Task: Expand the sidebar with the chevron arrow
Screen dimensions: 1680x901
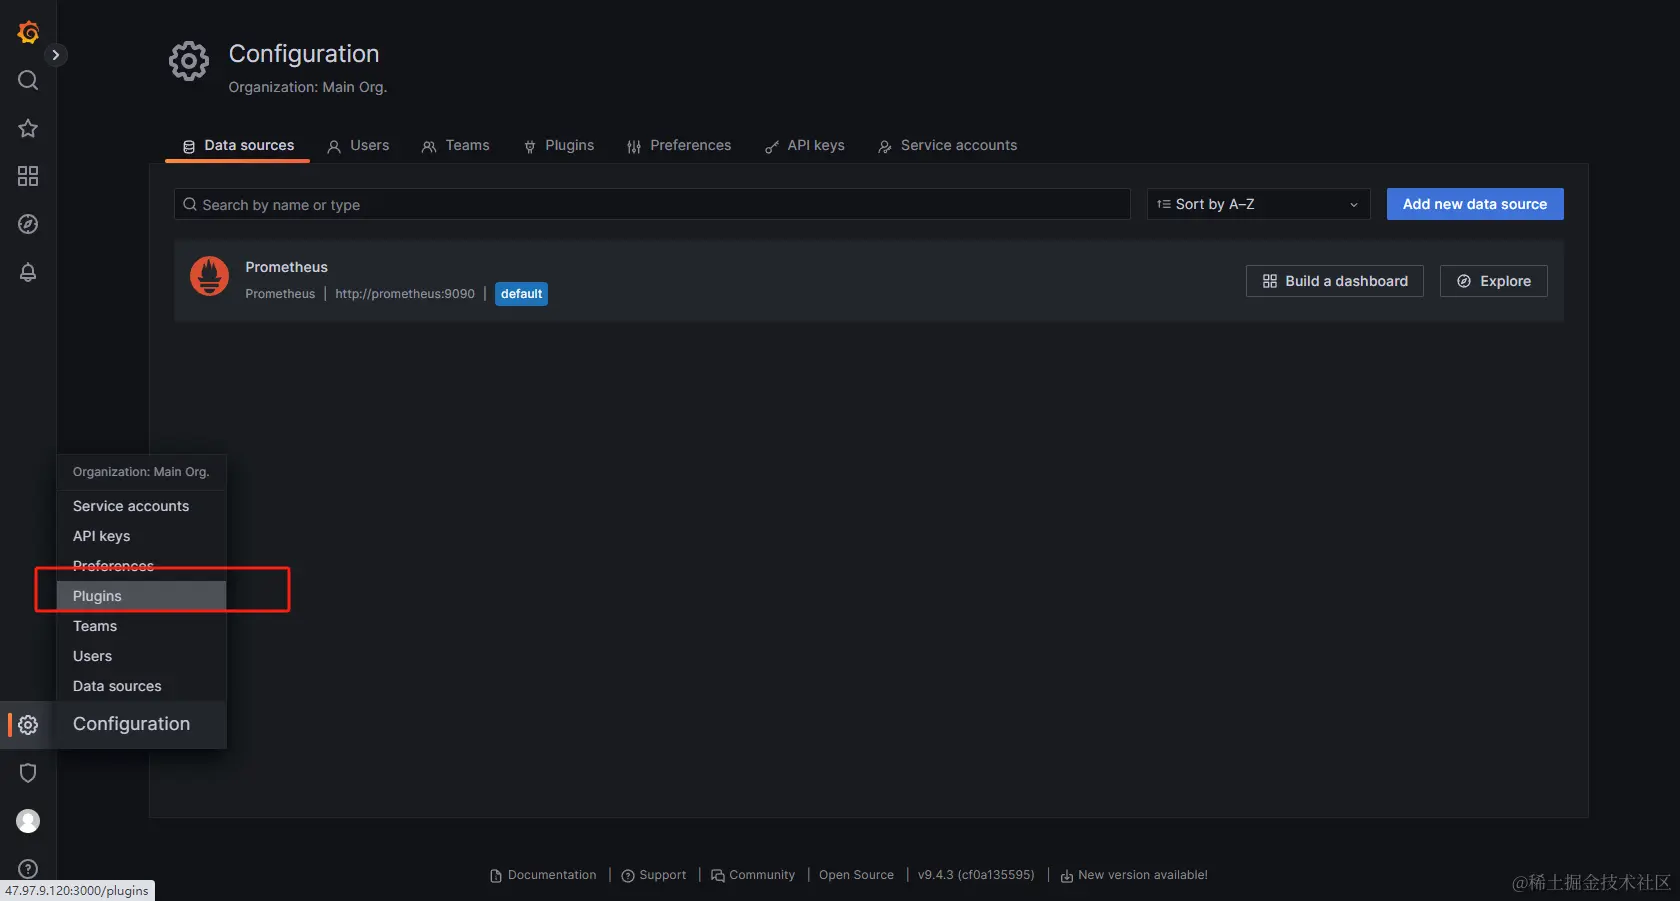Action: [56, 55]
